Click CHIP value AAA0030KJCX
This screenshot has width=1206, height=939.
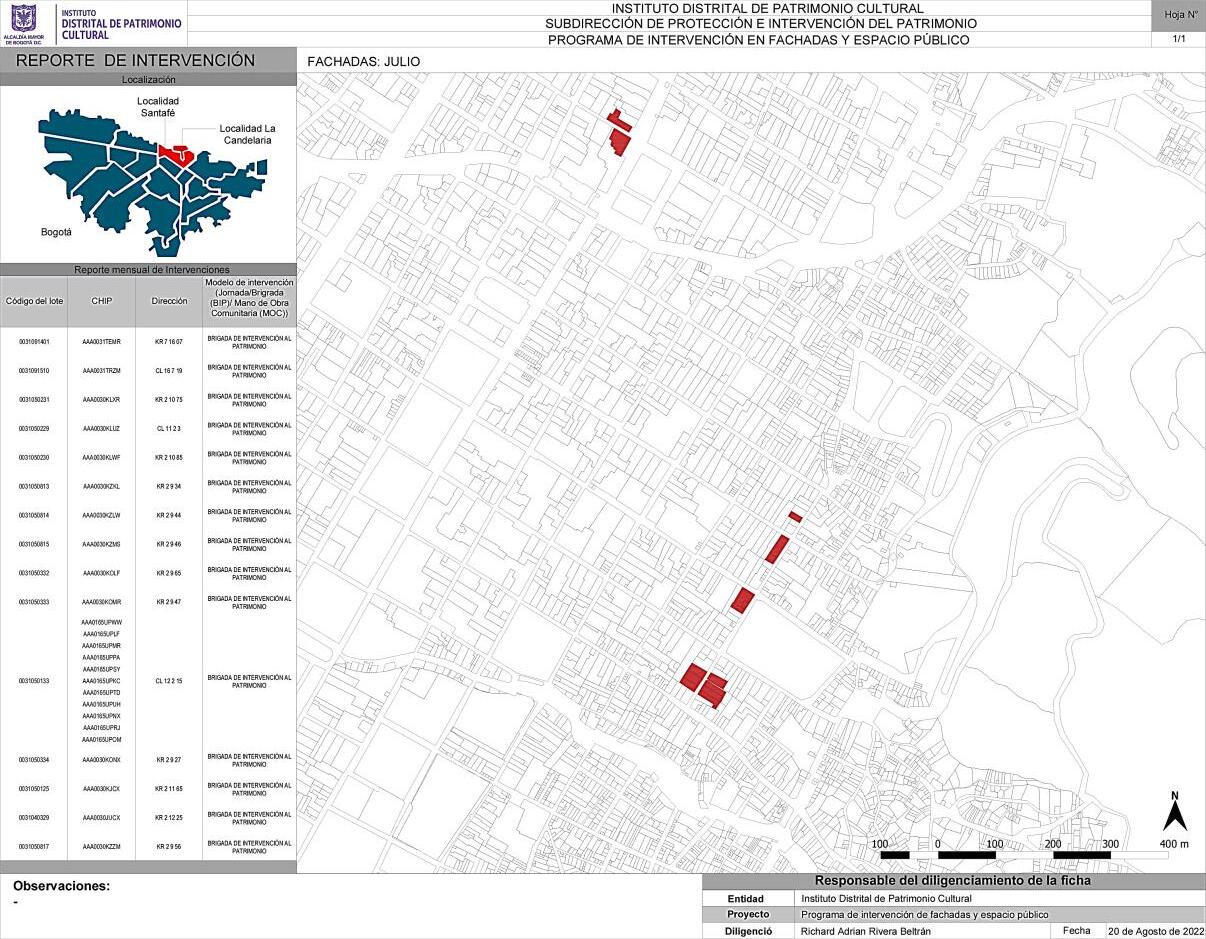coord(101,789)
